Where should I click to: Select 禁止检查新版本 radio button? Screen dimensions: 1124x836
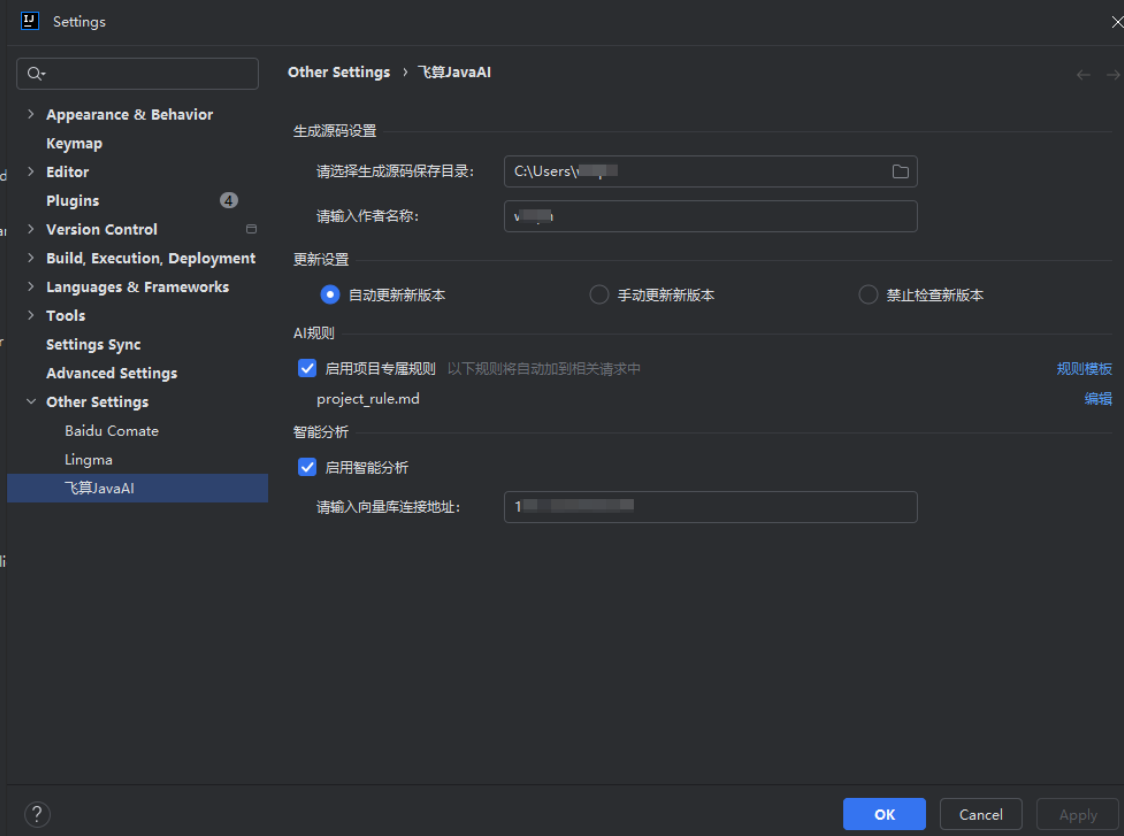coord(868,295)
